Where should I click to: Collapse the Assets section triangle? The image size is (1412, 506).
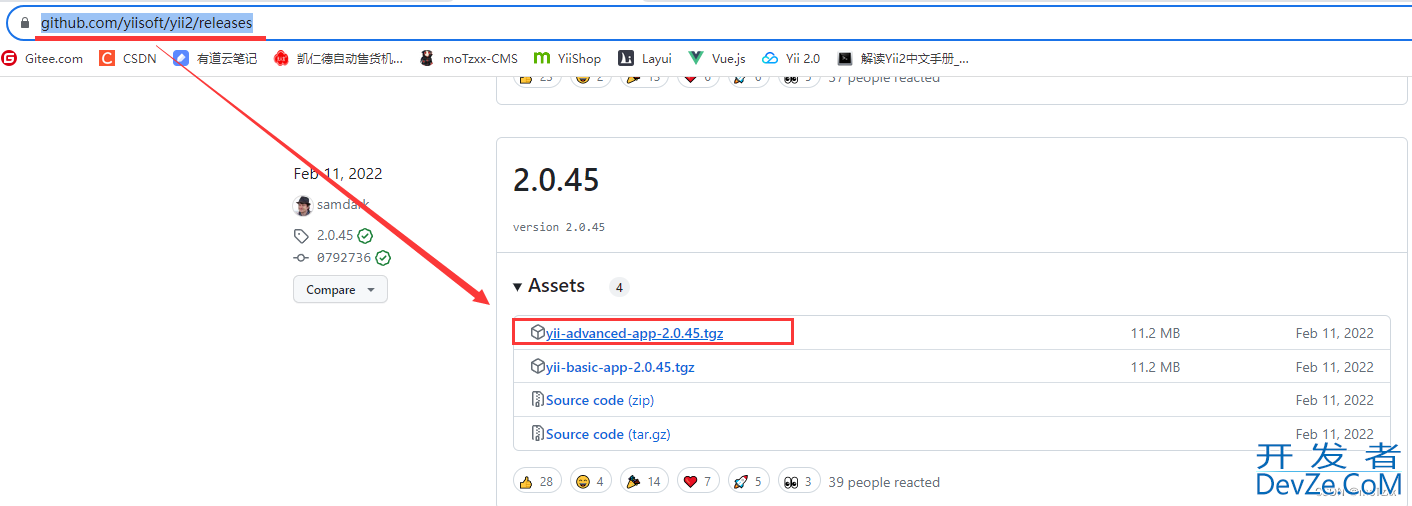click(518, 287)
